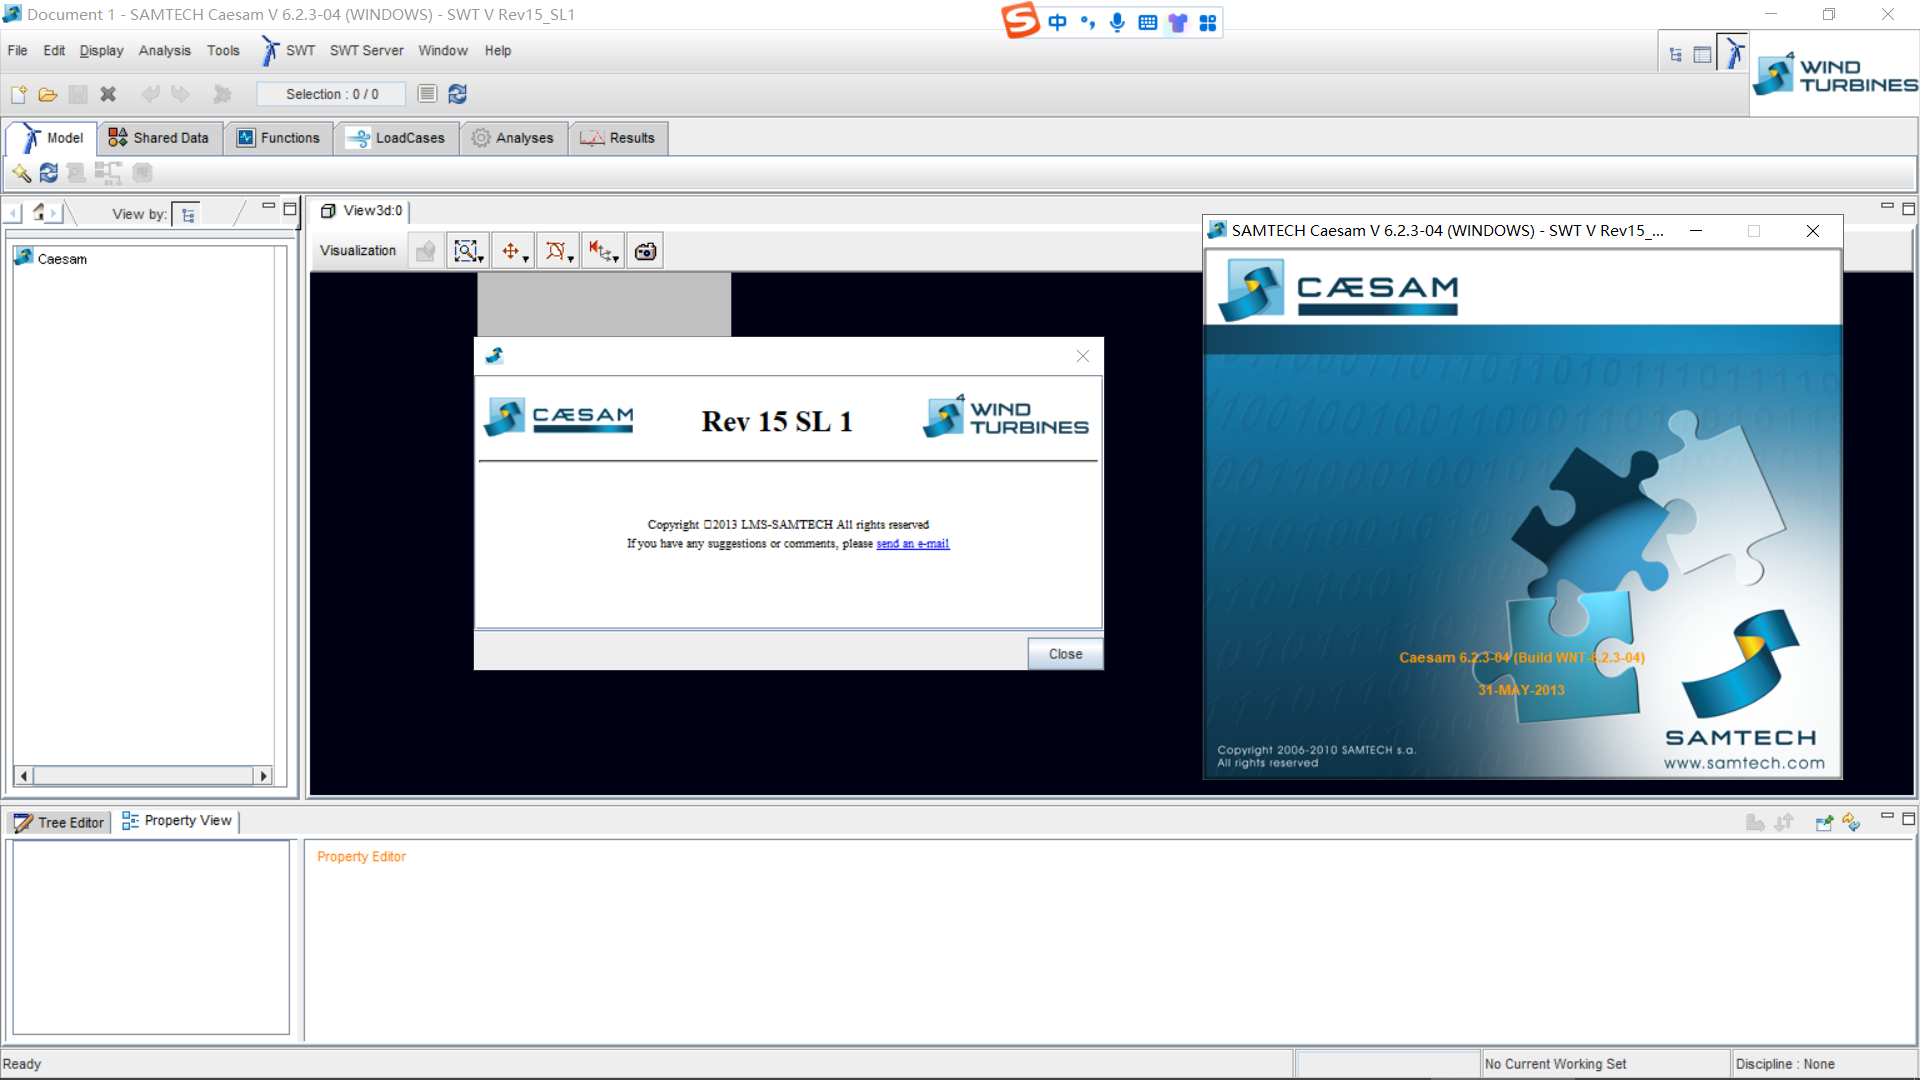The image size is (1920, 1080).
Task: Minimize the bottom property panel
Action: tap(1887, 815)
